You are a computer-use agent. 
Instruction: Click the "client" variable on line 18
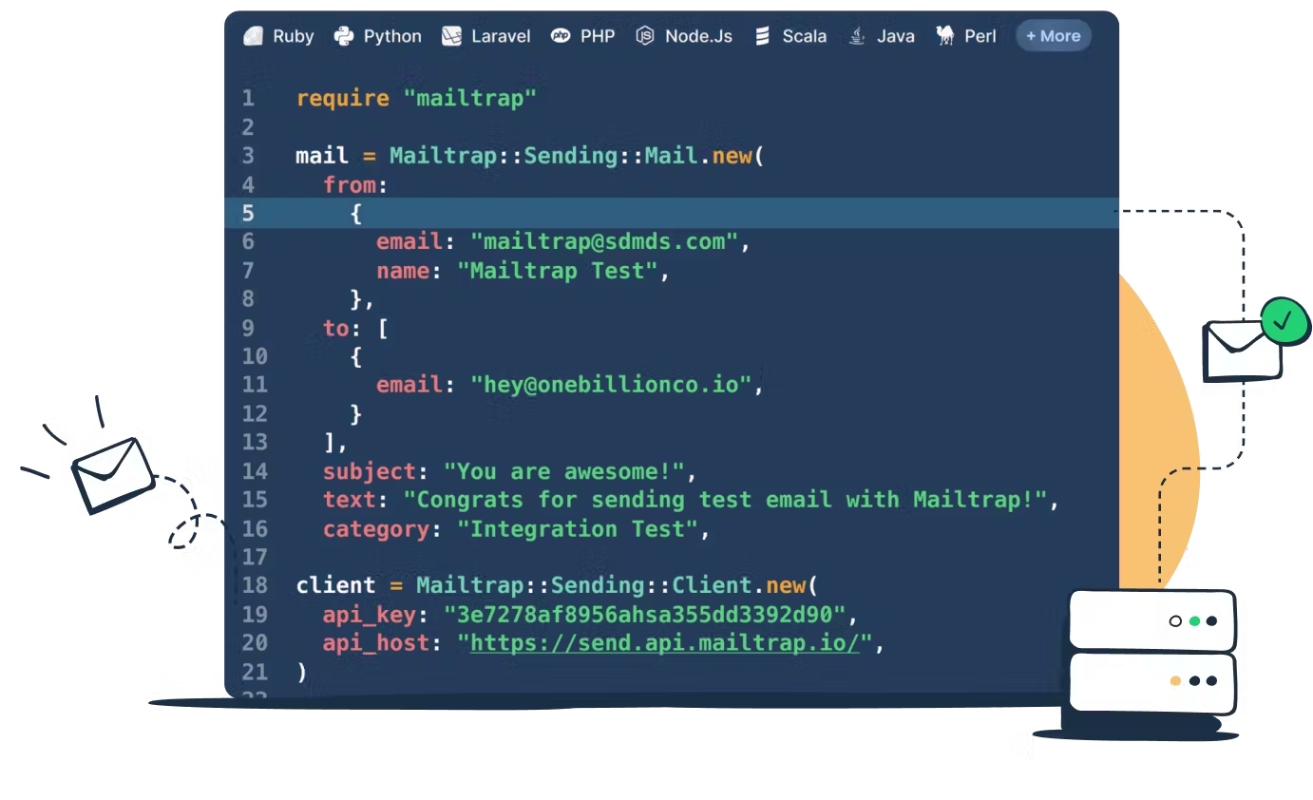click(336, 586)
